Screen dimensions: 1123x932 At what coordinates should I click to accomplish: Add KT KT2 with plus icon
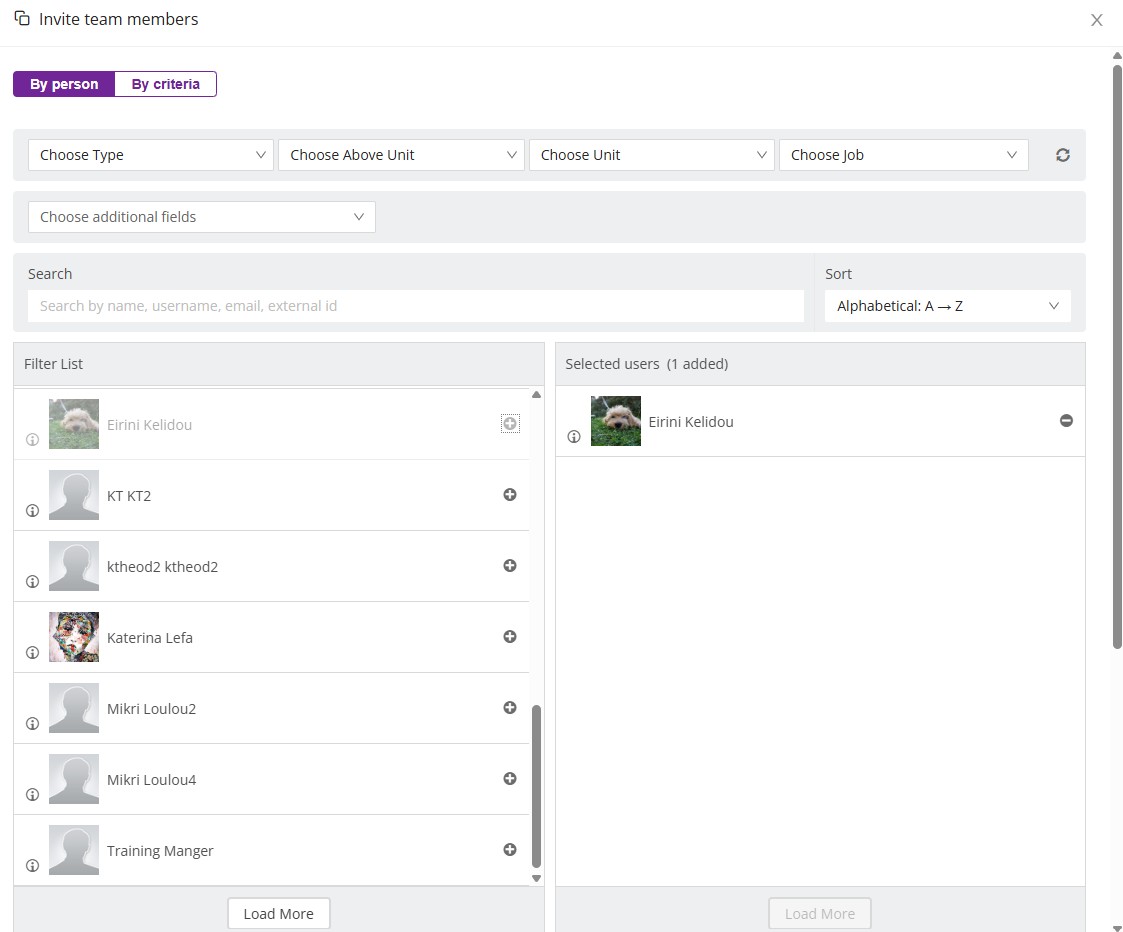(510, 494)
